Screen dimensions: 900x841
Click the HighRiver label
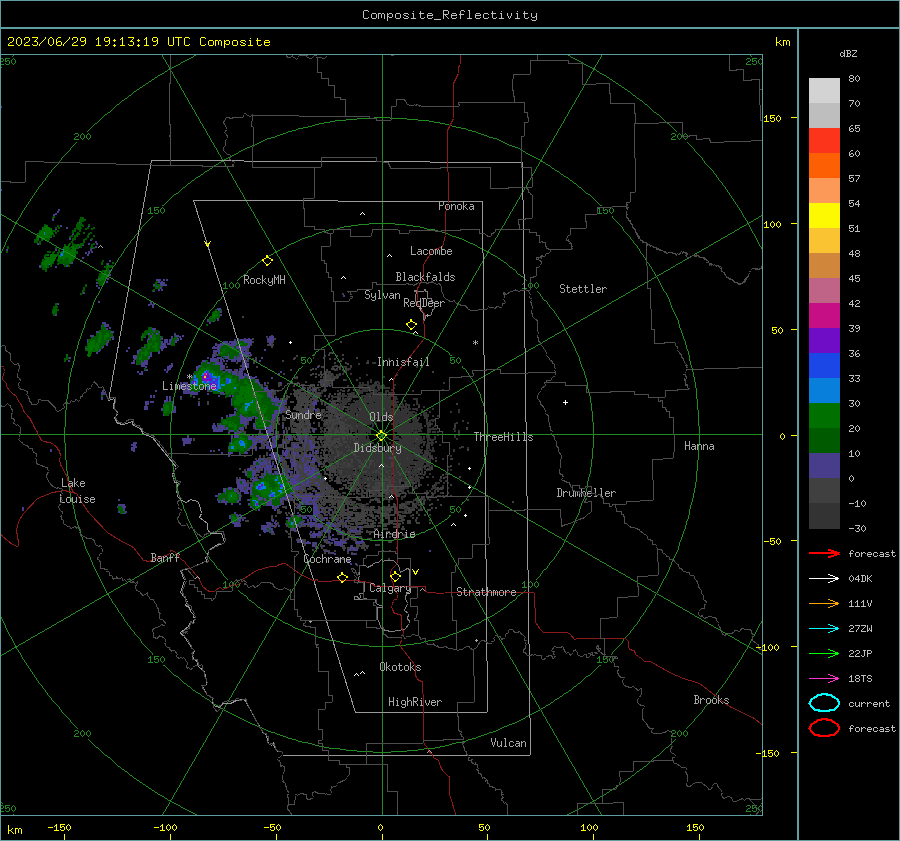[x=415, y=702]
